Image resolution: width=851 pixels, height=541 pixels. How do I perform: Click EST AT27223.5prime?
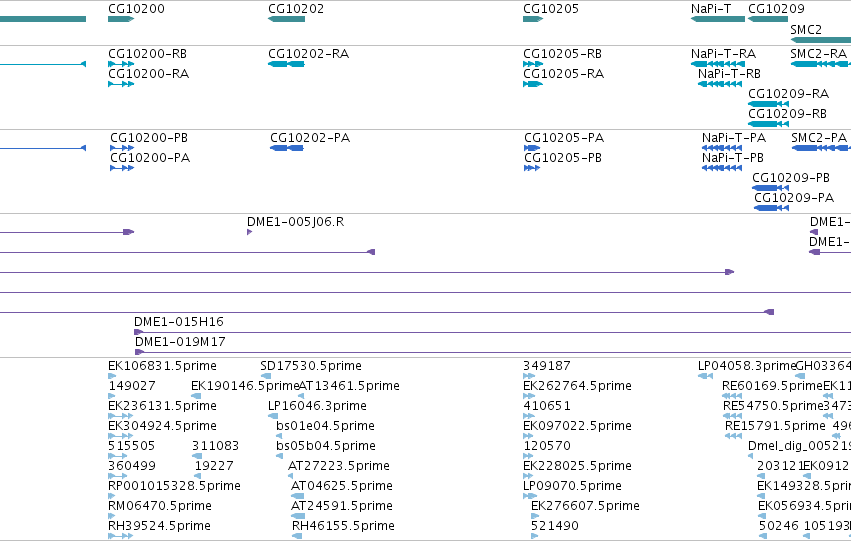click(x=290, y=476)
